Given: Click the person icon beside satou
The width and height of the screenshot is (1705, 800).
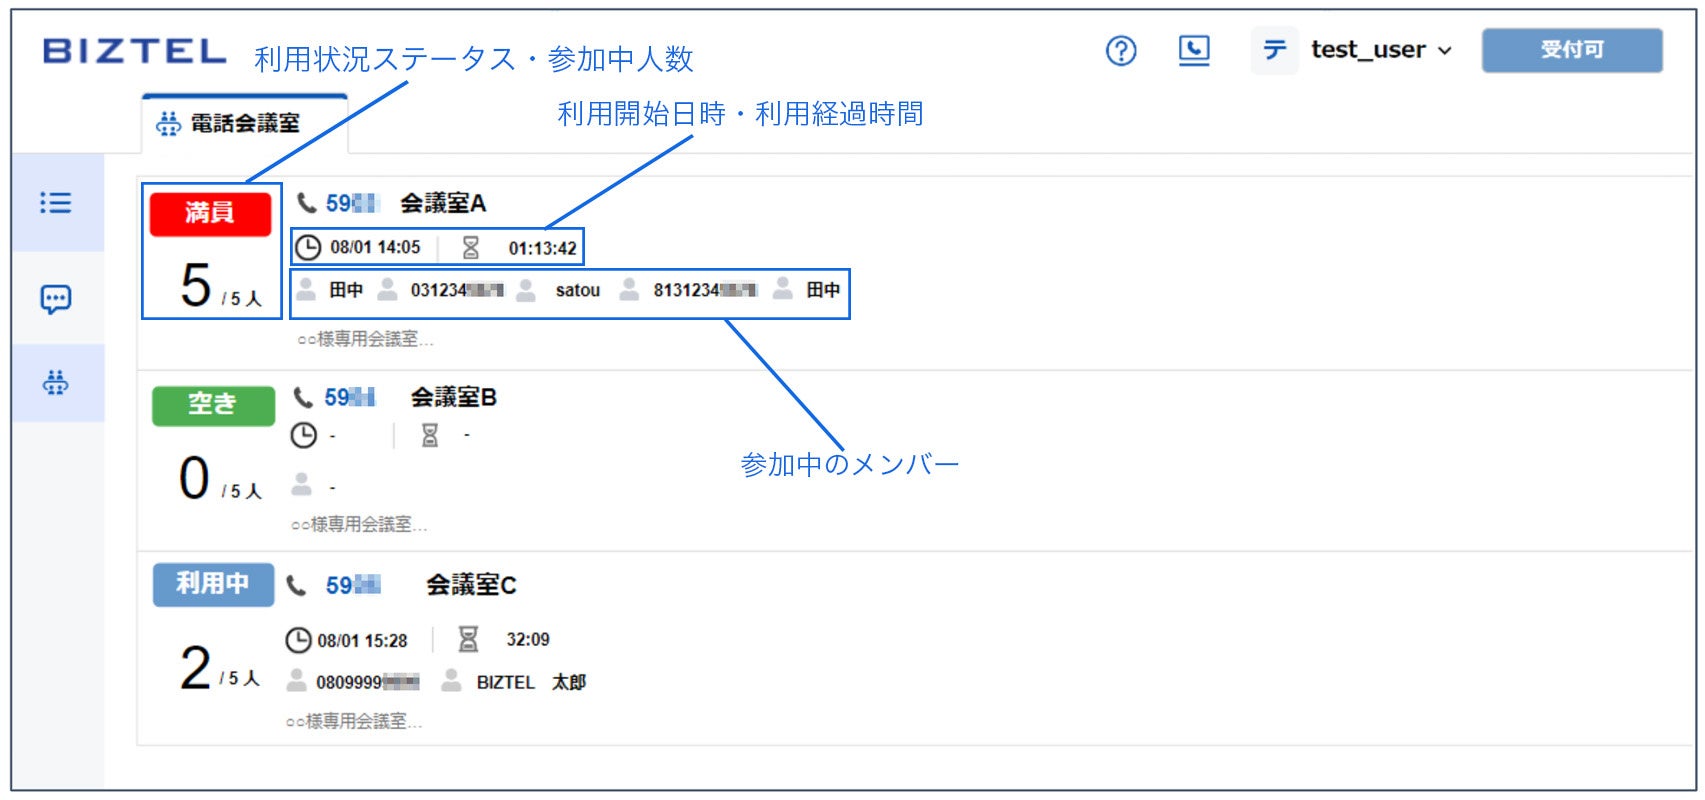Looking at the screenshot, I should (x=526, y=289).
